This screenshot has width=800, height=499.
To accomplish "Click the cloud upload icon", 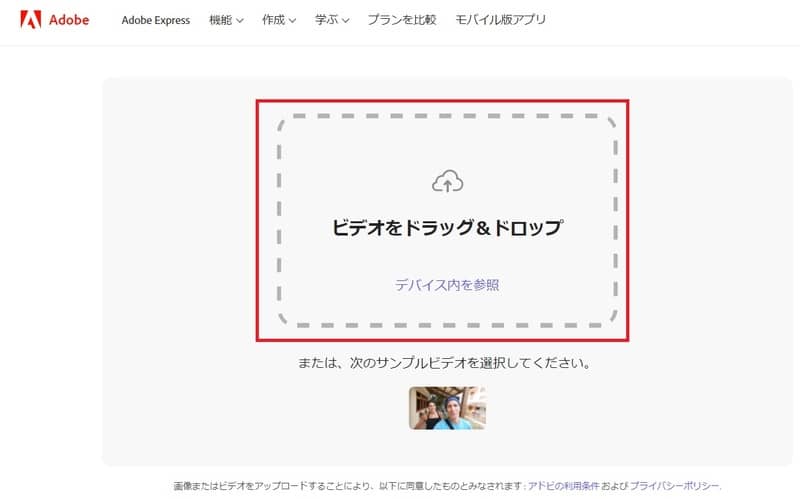I will click(x=447, y=181).
